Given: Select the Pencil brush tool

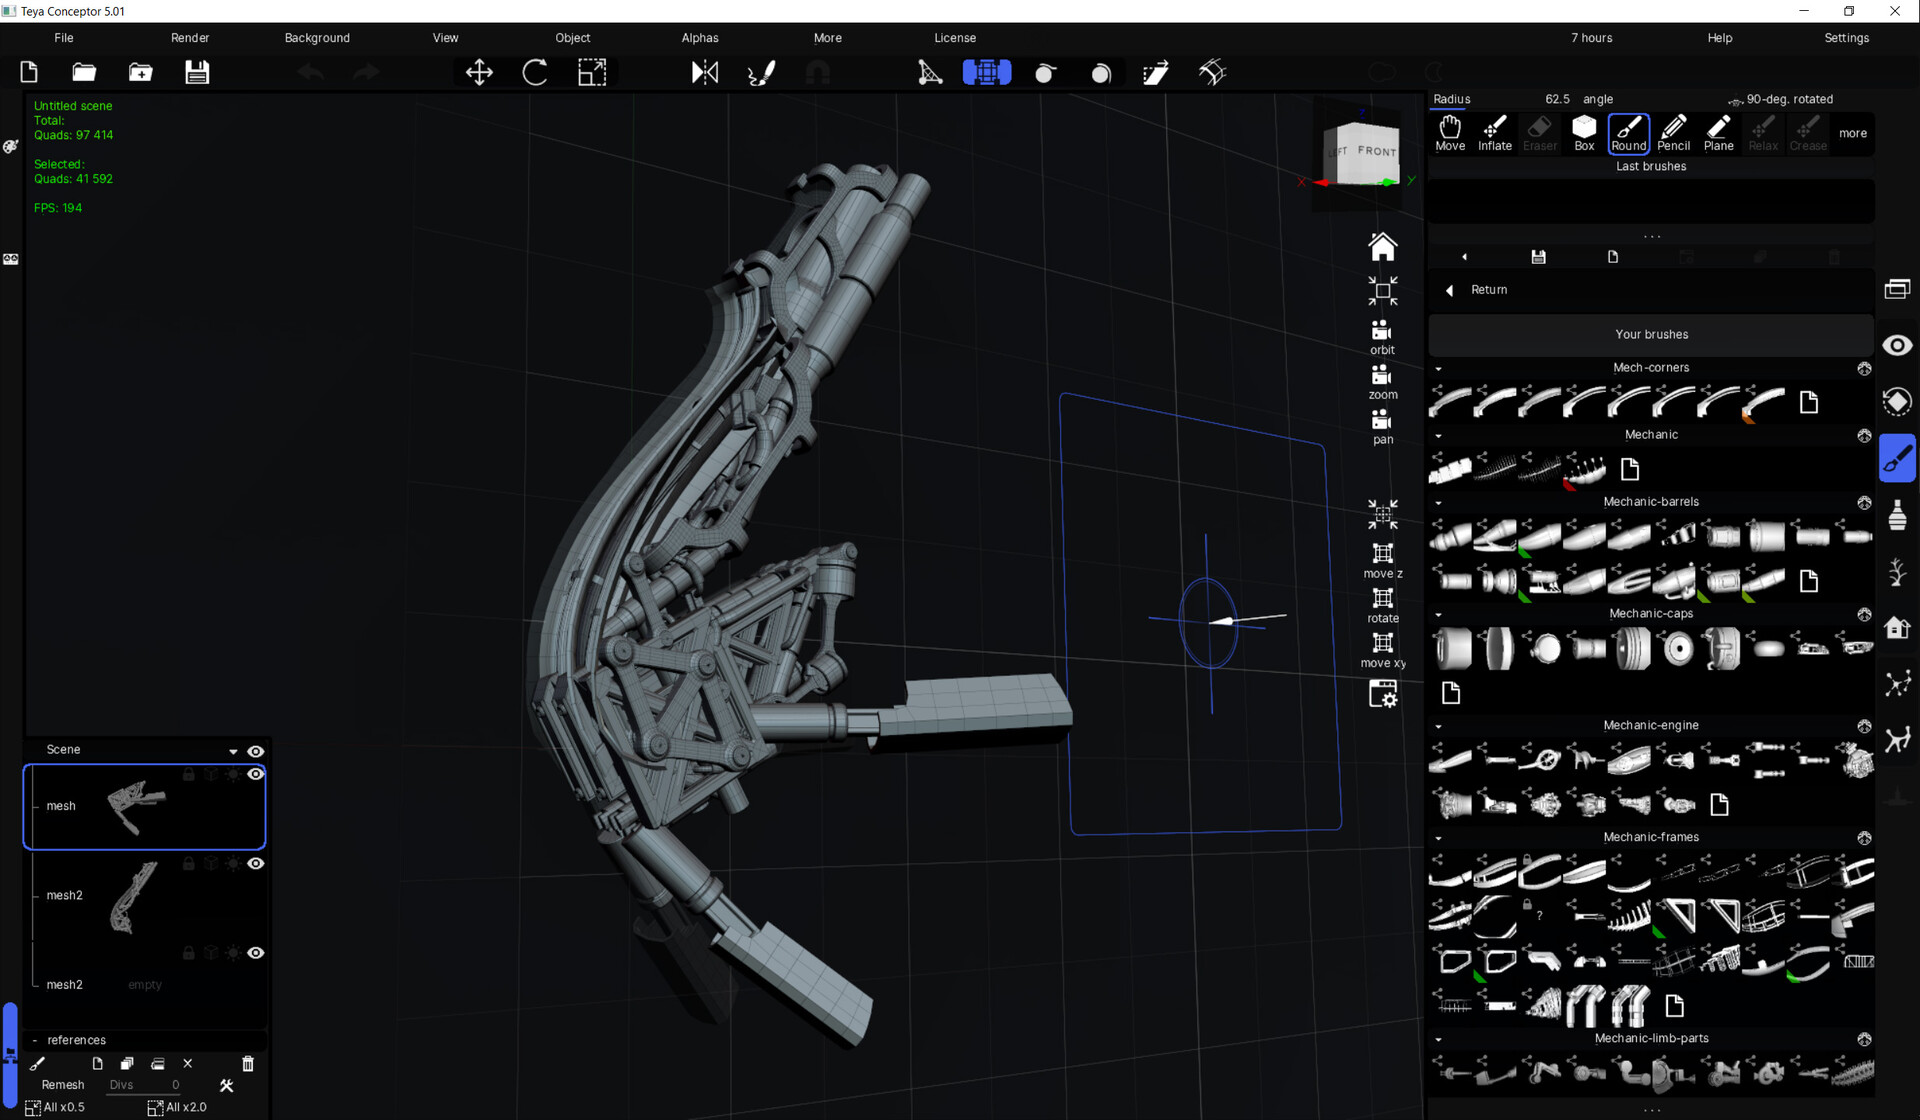Looking at the screenshot, I should coord(1673,132).
